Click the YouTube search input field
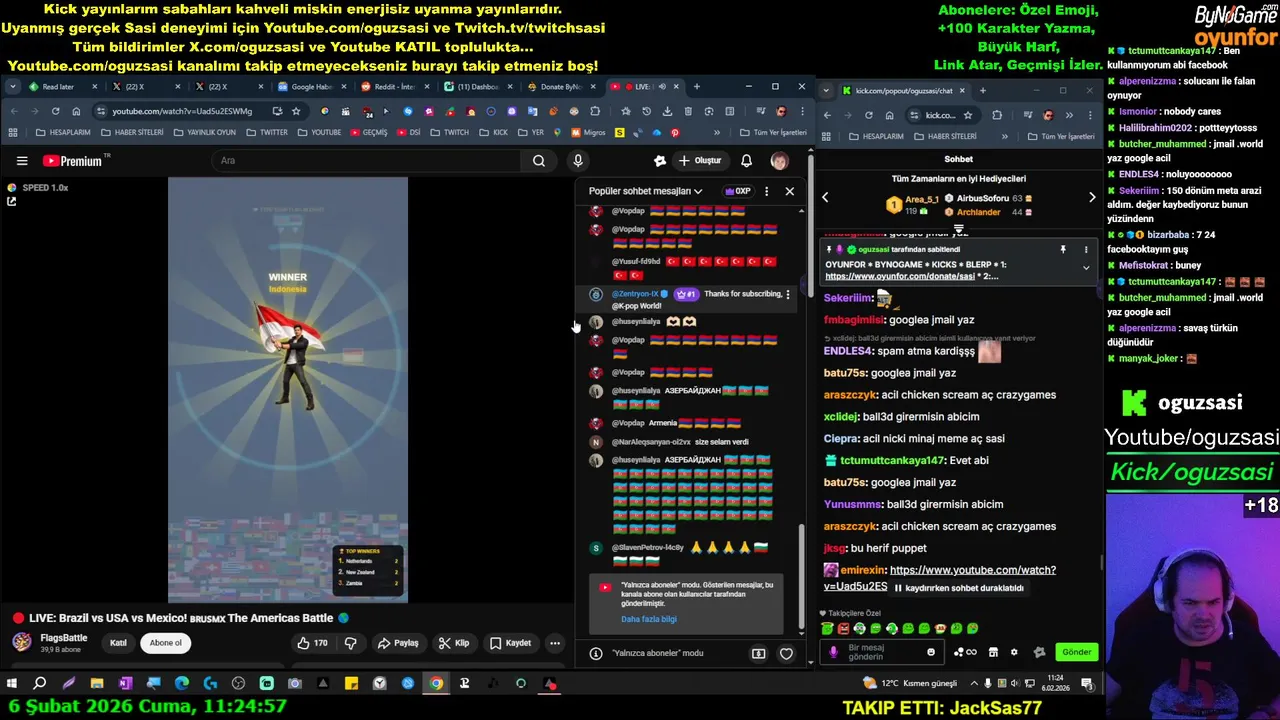This screenshot has height=720, width=1280. (365, 161)
